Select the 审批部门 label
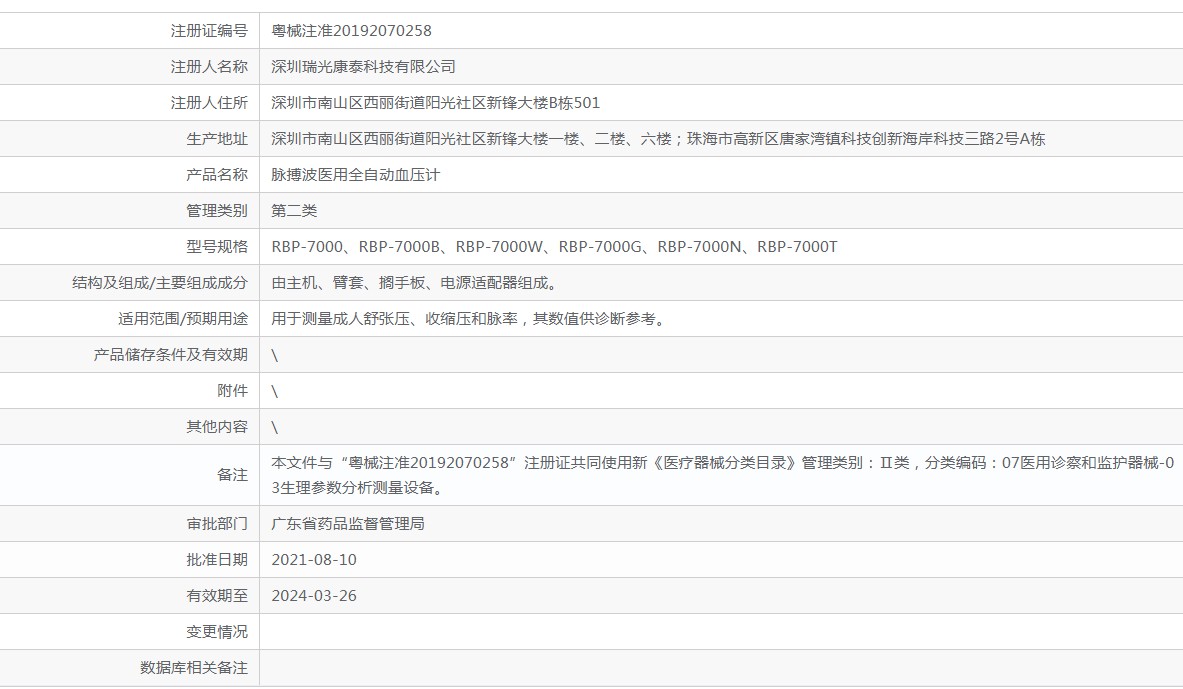 pos(217,524)
